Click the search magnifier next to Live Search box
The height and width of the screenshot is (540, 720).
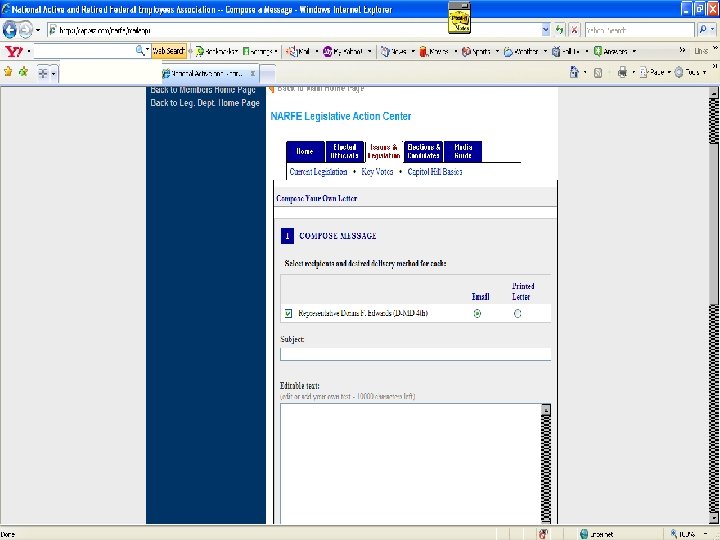tap(703, 30)
